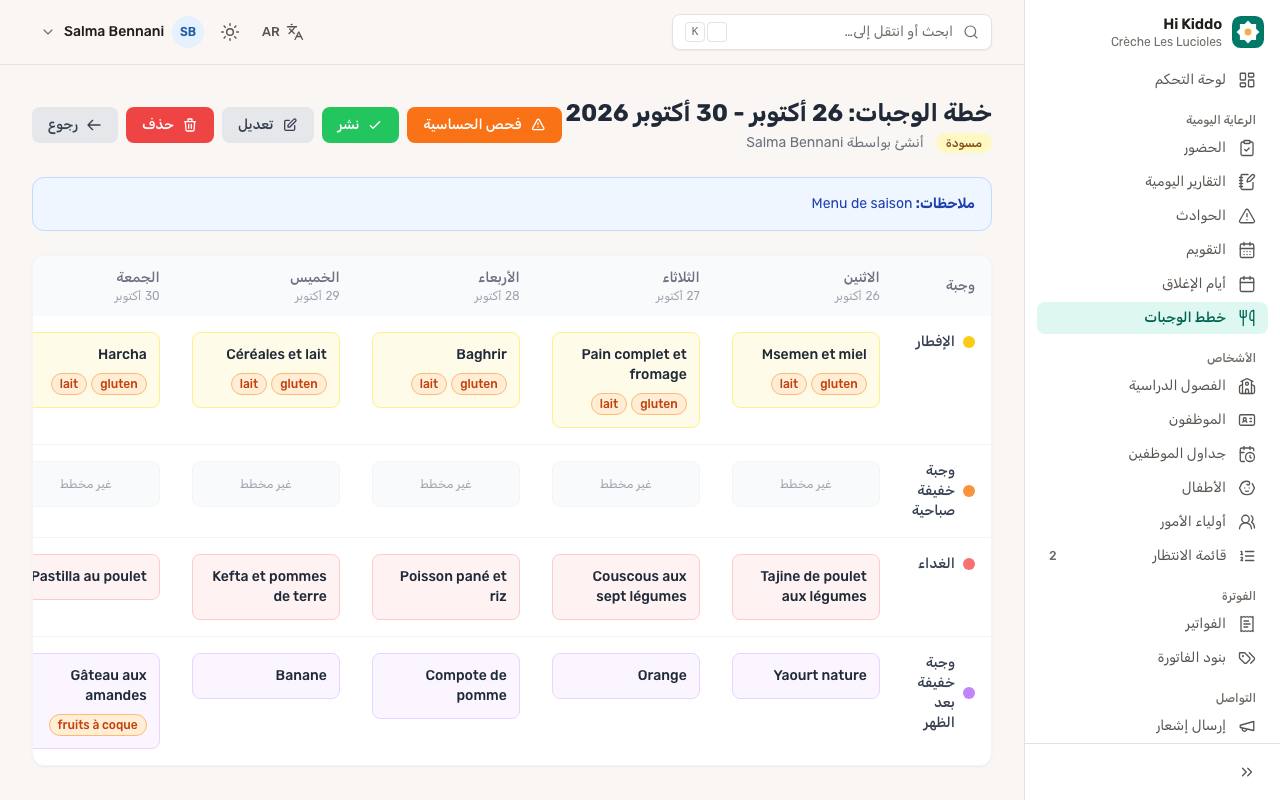Click the SB avatar
Image resolution: width=1280 pixels, height=800 pixels.
[x=188, y=32]
